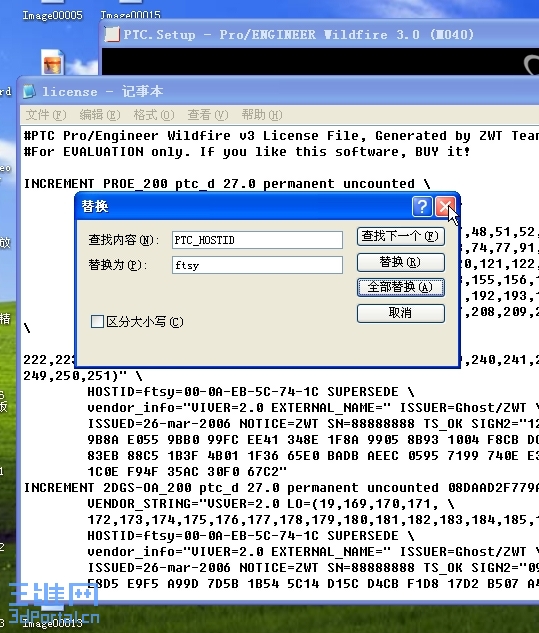Click the help question mark in Replace dialog
Viewport: 539px width, 633px height.
pyautogui.click(x=422, y=207)
